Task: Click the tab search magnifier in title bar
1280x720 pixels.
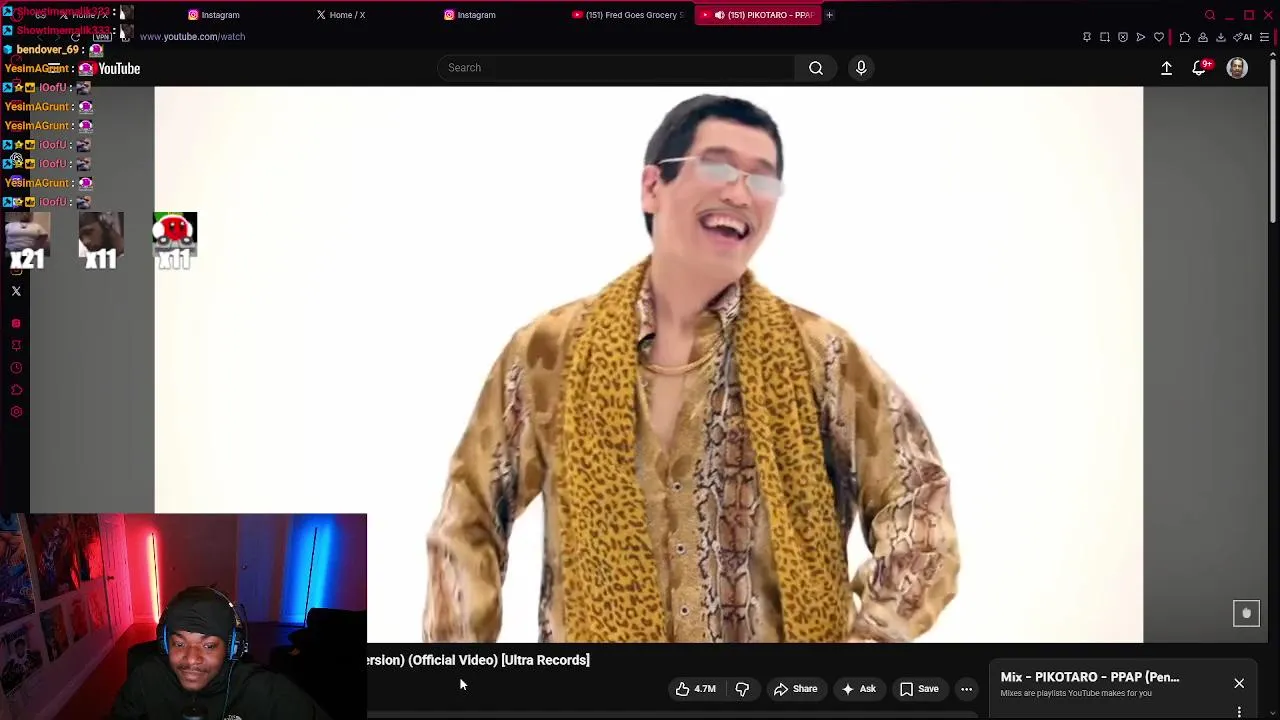Action: pyautogui.click(x=1210, y=15)
